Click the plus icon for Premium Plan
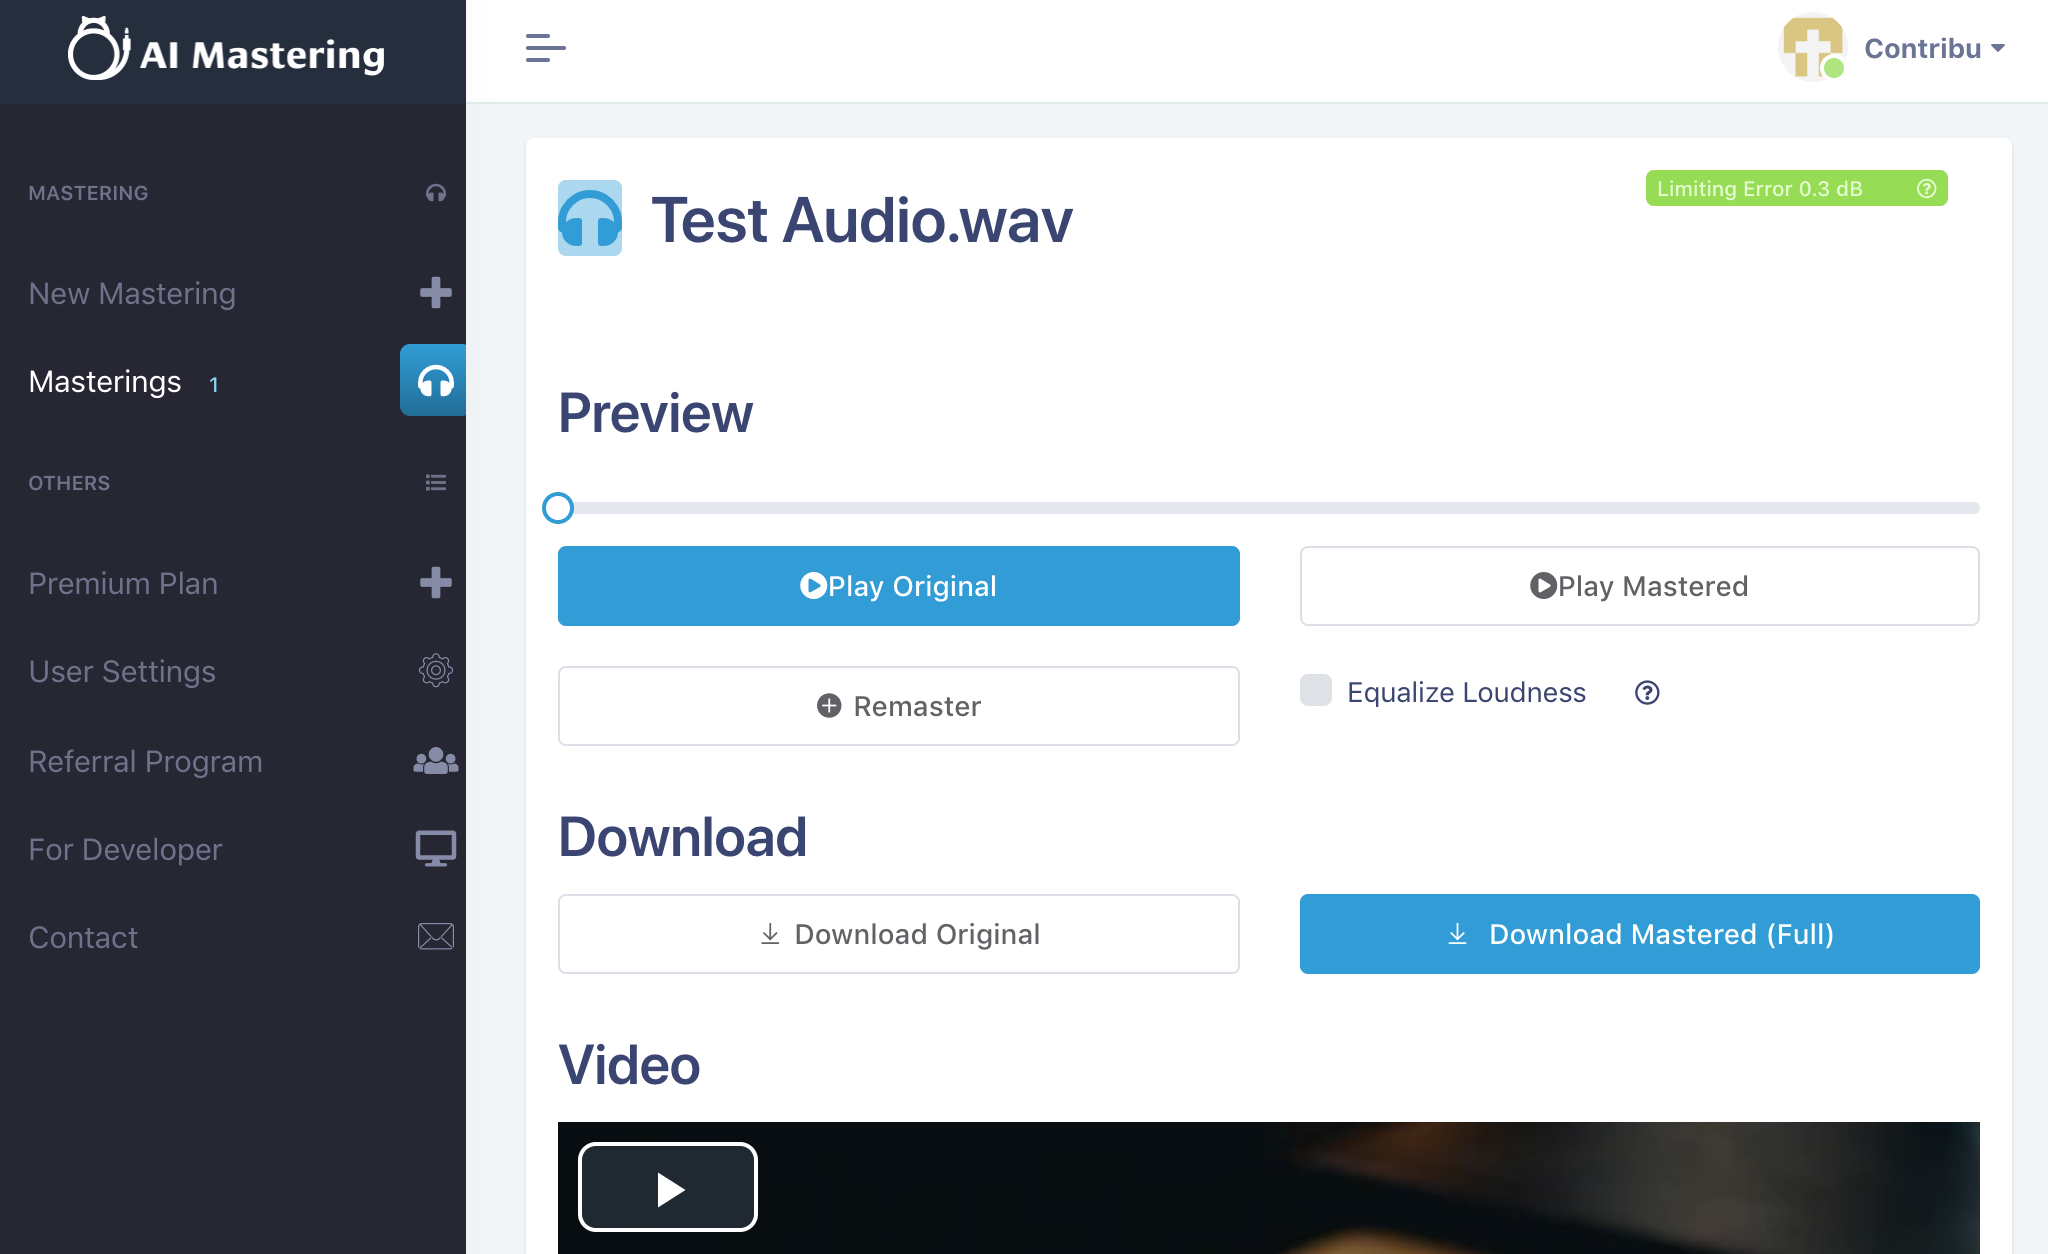This screenshot has height=1254, width=2048. [x=436, y=582]
